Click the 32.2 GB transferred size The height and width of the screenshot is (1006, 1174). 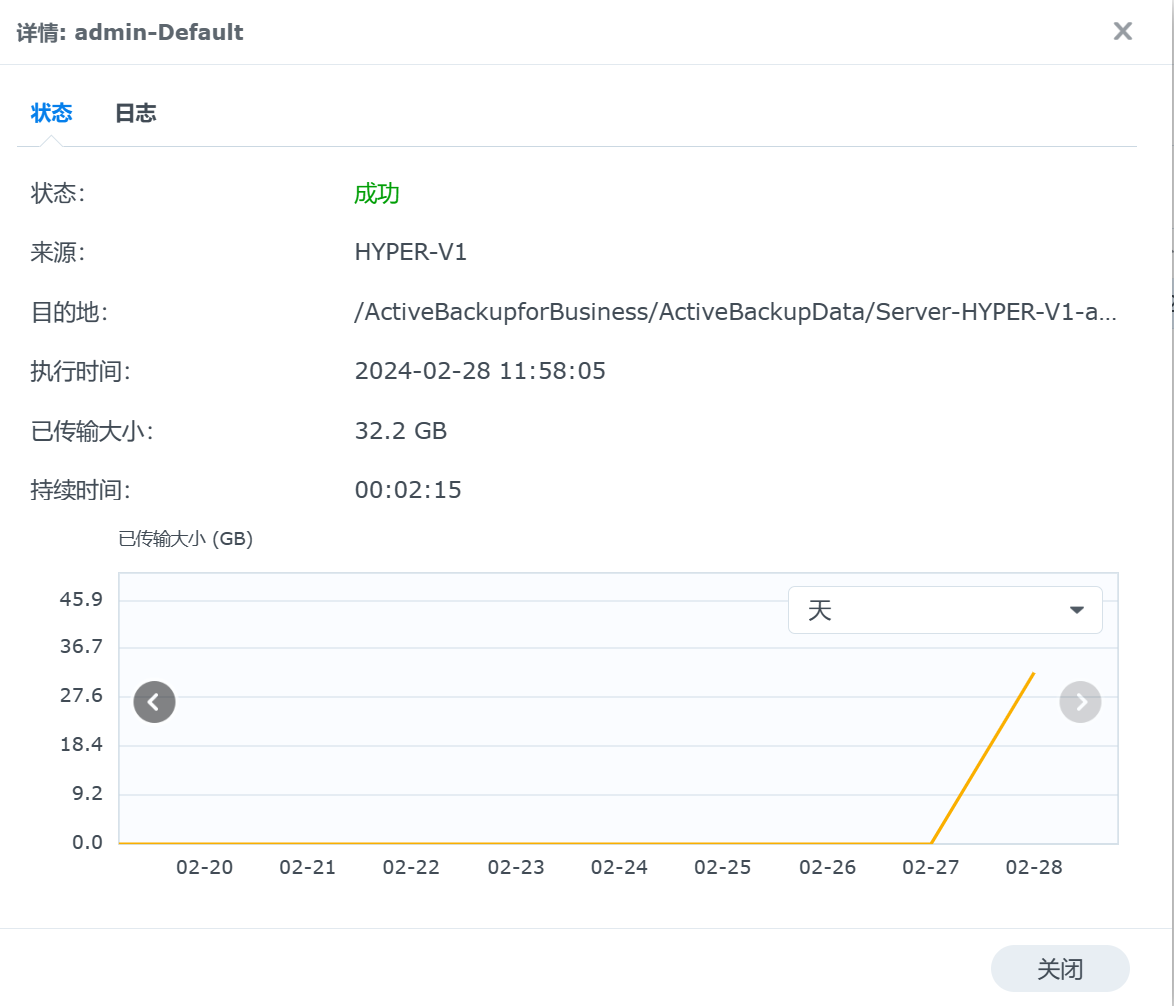click(x=401, y=431)
